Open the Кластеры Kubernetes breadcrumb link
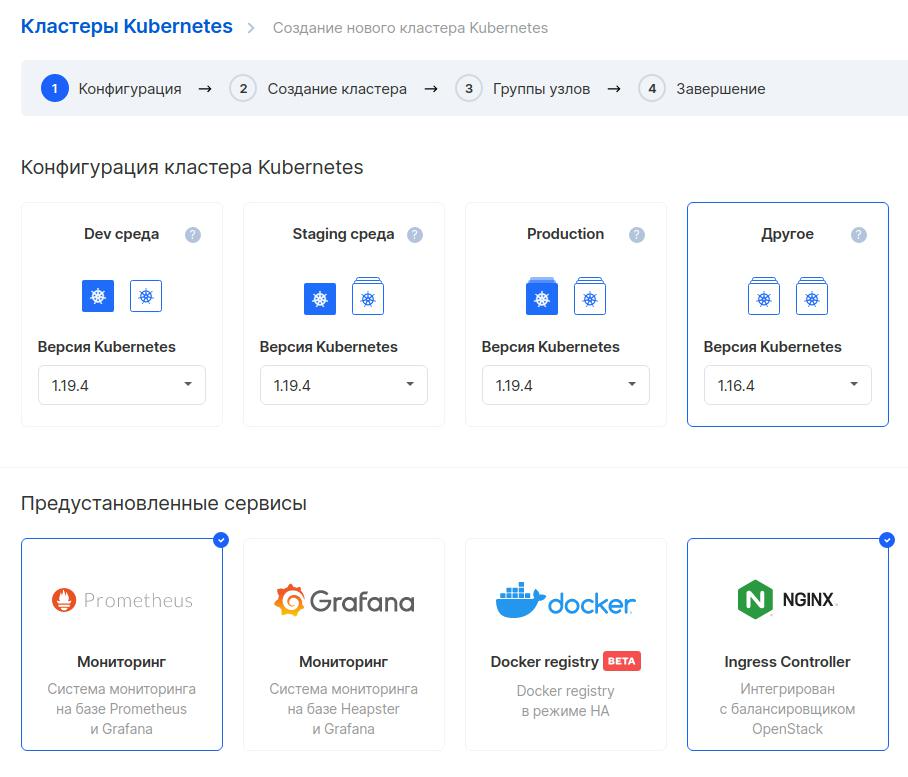Image resolution: width=908 pixels, height=777 pixels. click(126, 27)
